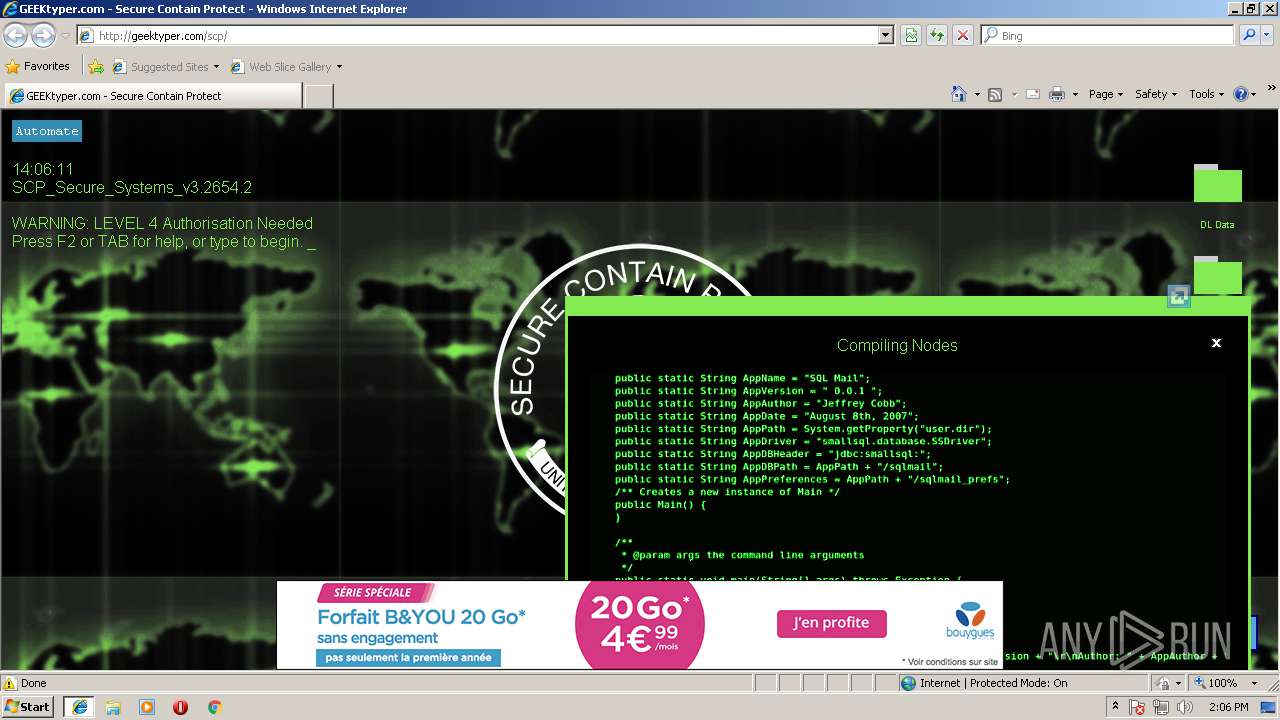
Task: Open the Page menu
Action: pyautogui.click(x=1105, y=94)
